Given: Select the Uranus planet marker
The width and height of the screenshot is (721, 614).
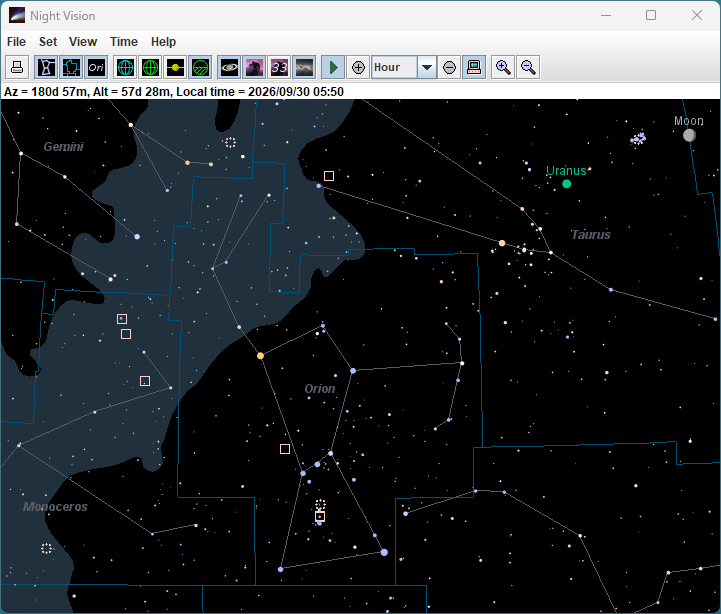Looking at the screenshot, I should tap(566, 184).
